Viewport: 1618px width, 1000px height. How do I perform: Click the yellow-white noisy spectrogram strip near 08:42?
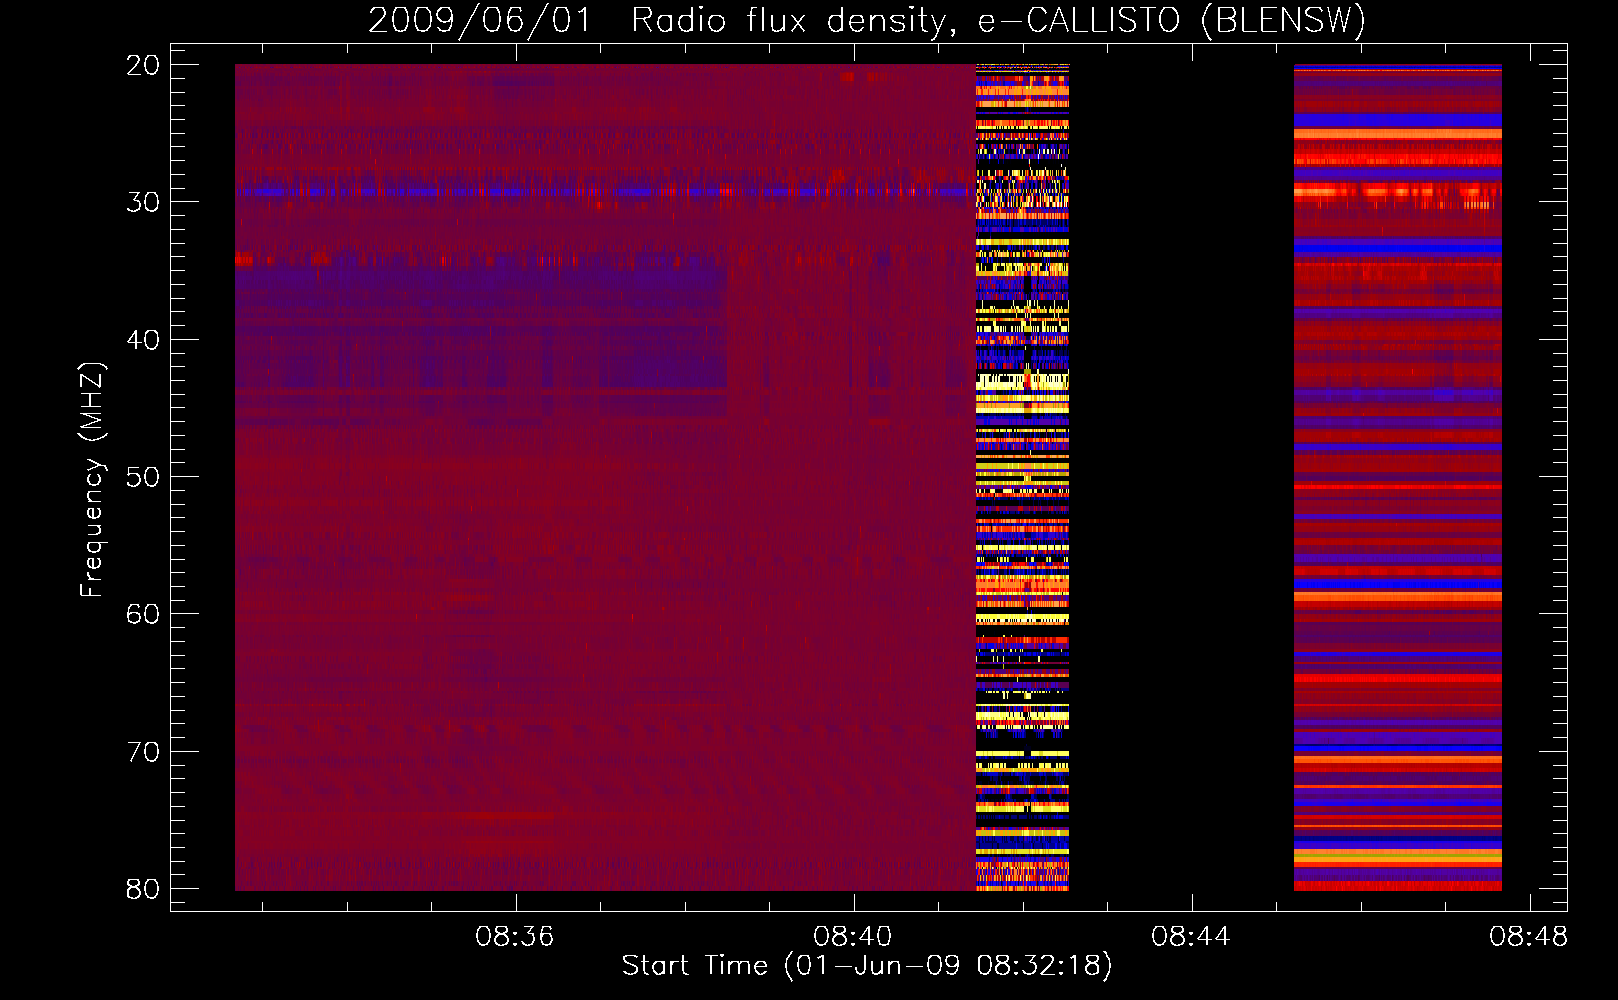click(x=1022, y=477)
